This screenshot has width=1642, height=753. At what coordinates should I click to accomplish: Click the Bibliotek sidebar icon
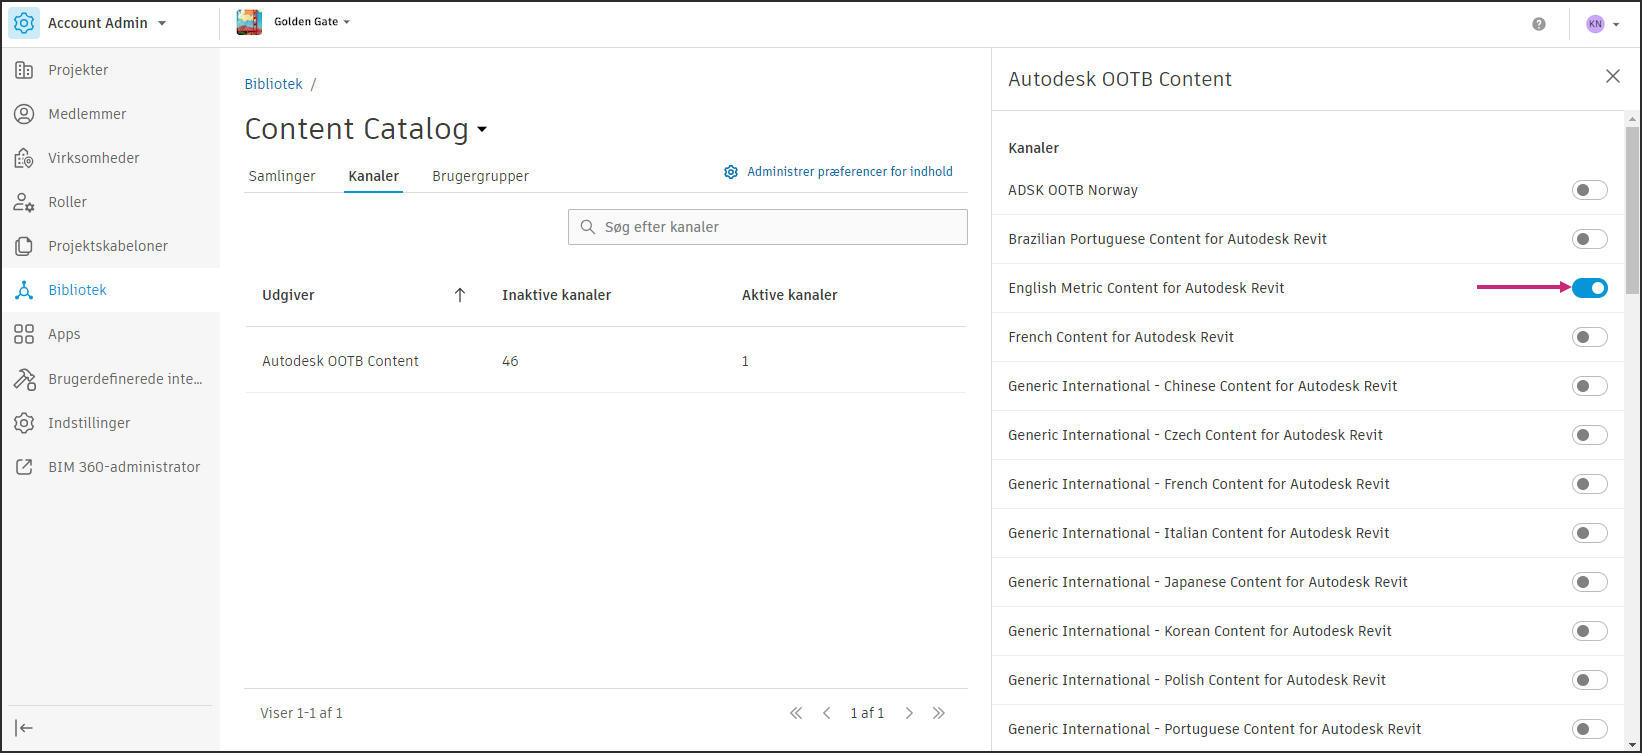(x=24, y=290)
